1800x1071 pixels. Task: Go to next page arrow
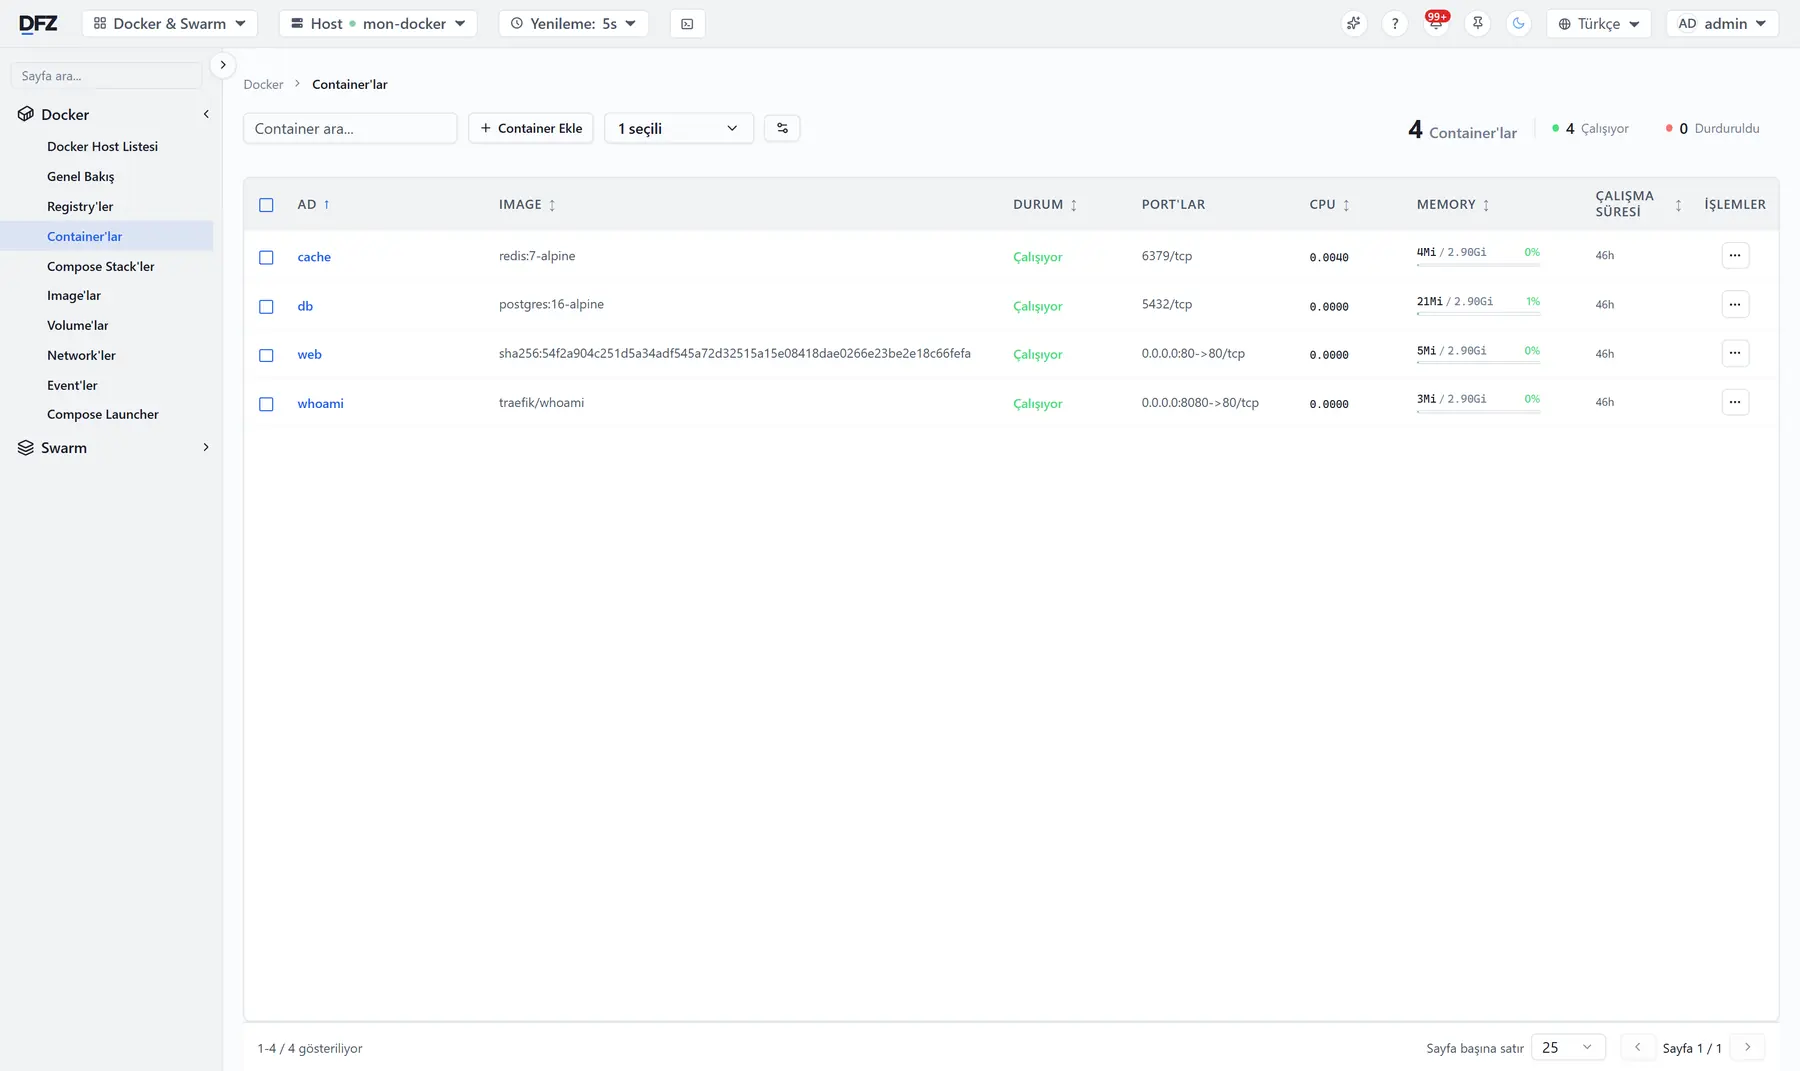coord(1747,1047)
